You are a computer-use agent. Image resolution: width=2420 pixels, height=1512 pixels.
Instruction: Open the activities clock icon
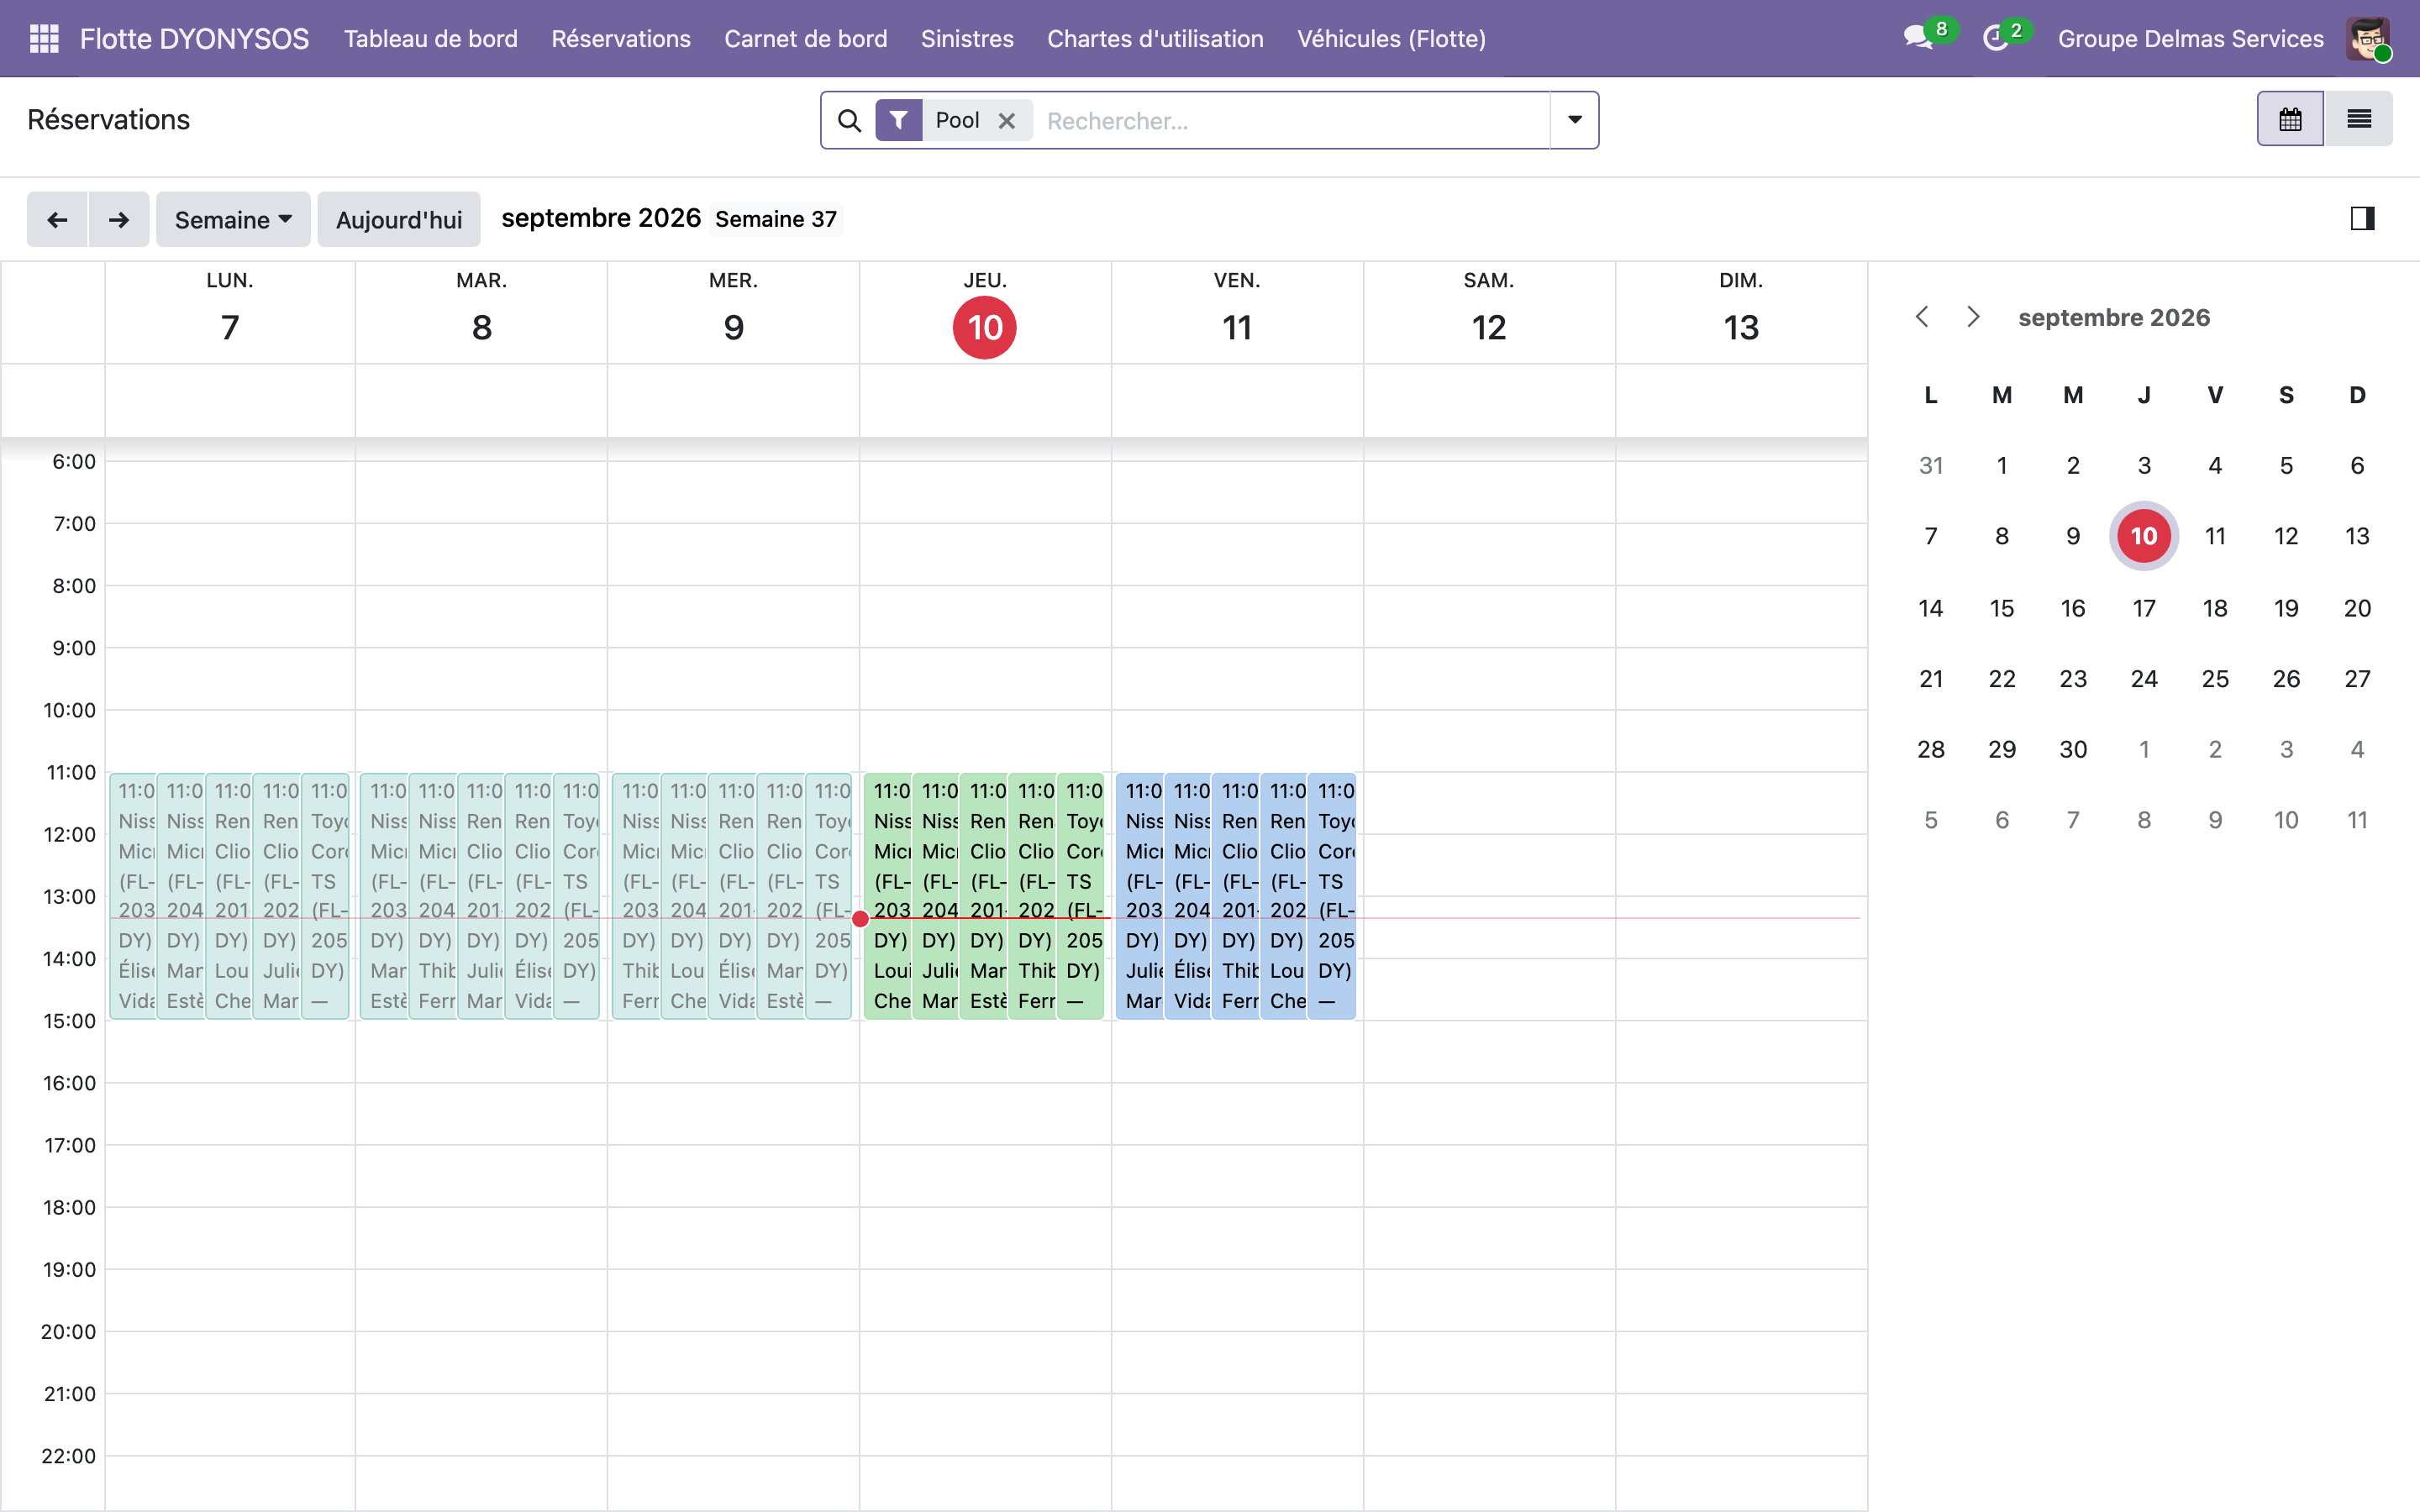pyautogui.click(x=1995, y=39)
